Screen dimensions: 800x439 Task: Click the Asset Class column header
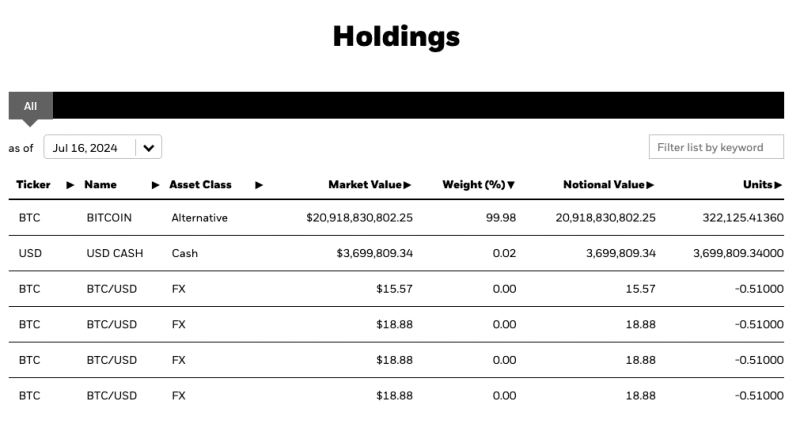[200, 185]
